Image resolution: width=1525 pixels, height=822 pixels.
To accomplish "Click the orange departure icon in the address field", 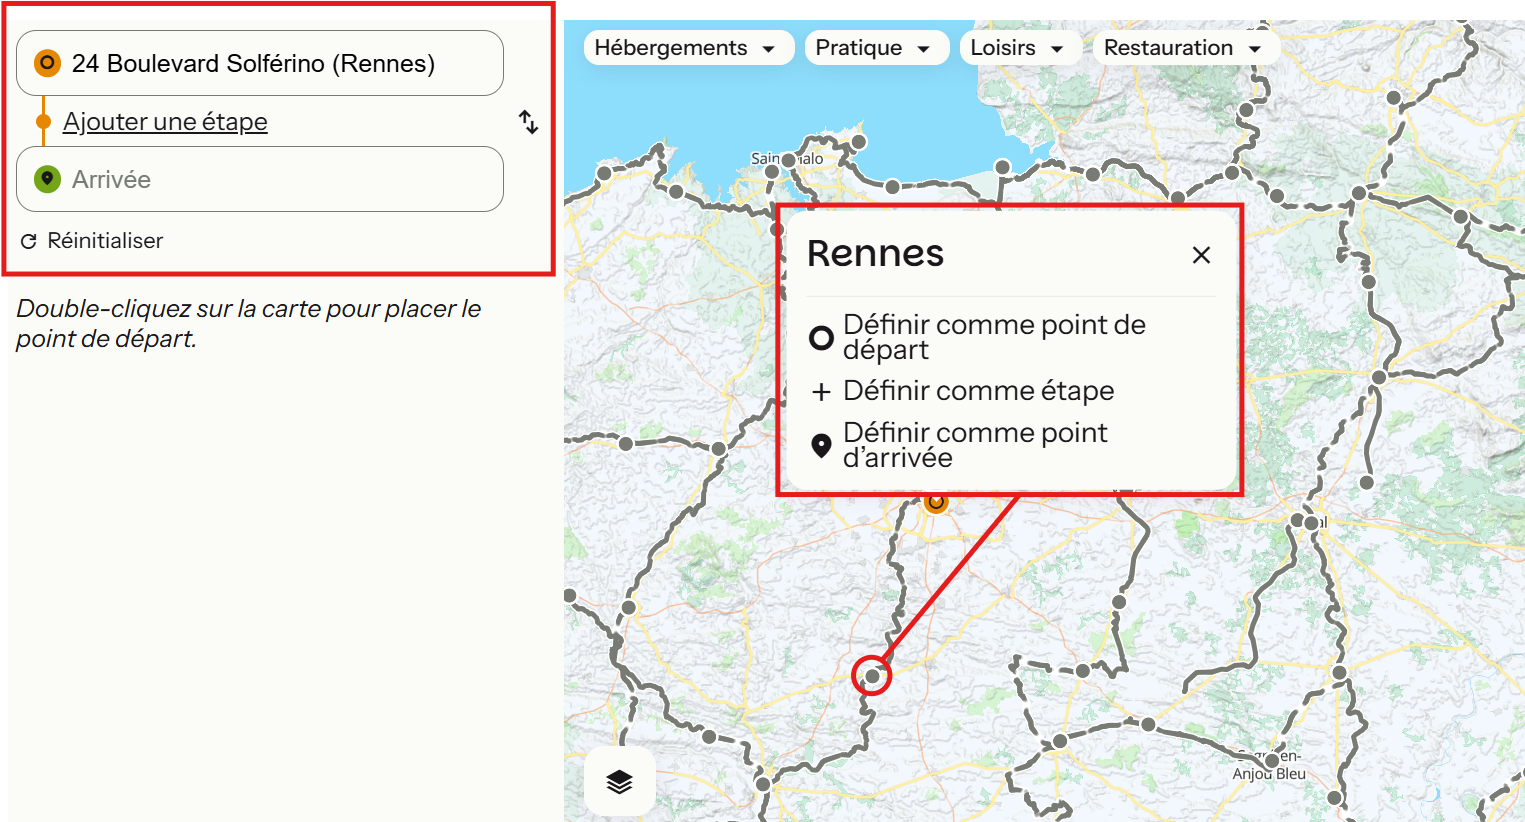I will pos(47,63).
